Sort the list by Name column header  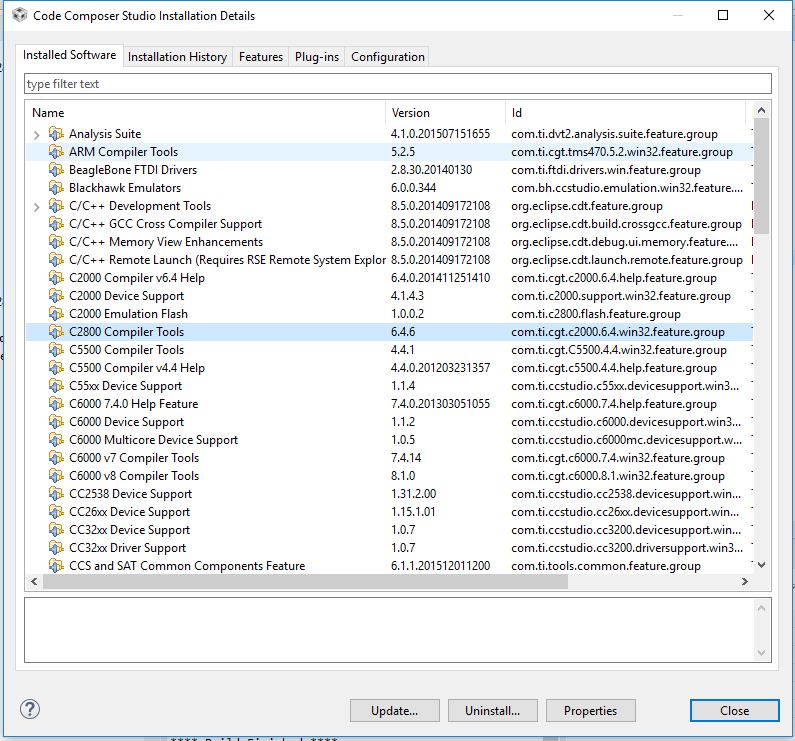[x=205, y=113]
